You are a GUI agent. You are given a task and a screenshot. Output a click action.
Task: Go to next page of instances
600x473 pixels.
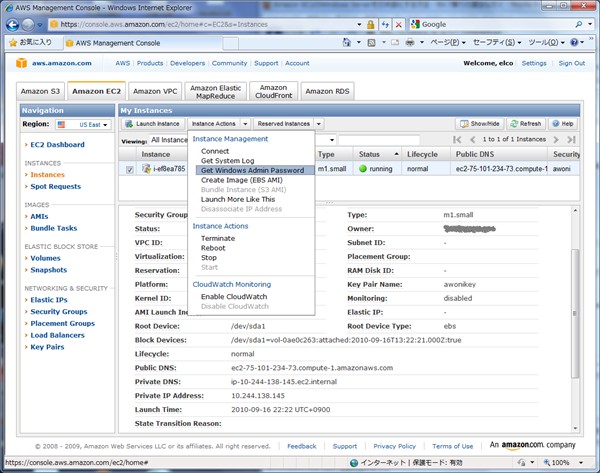coord(556,140)
